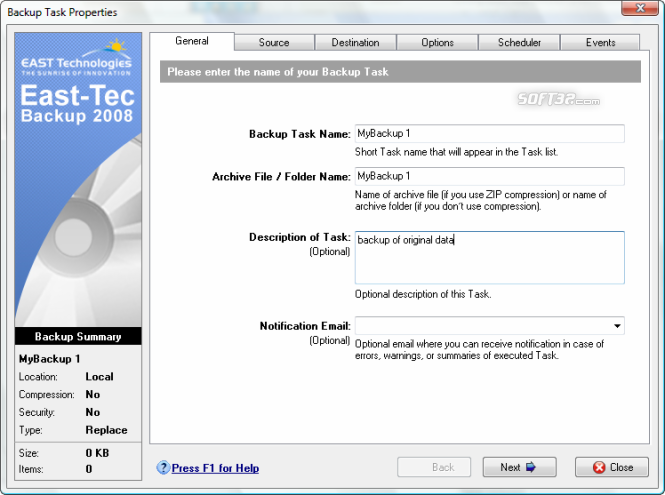This screenshot has height=495, width=665.
Task: Click the Description of Task text area
Action: pos(489,257)
